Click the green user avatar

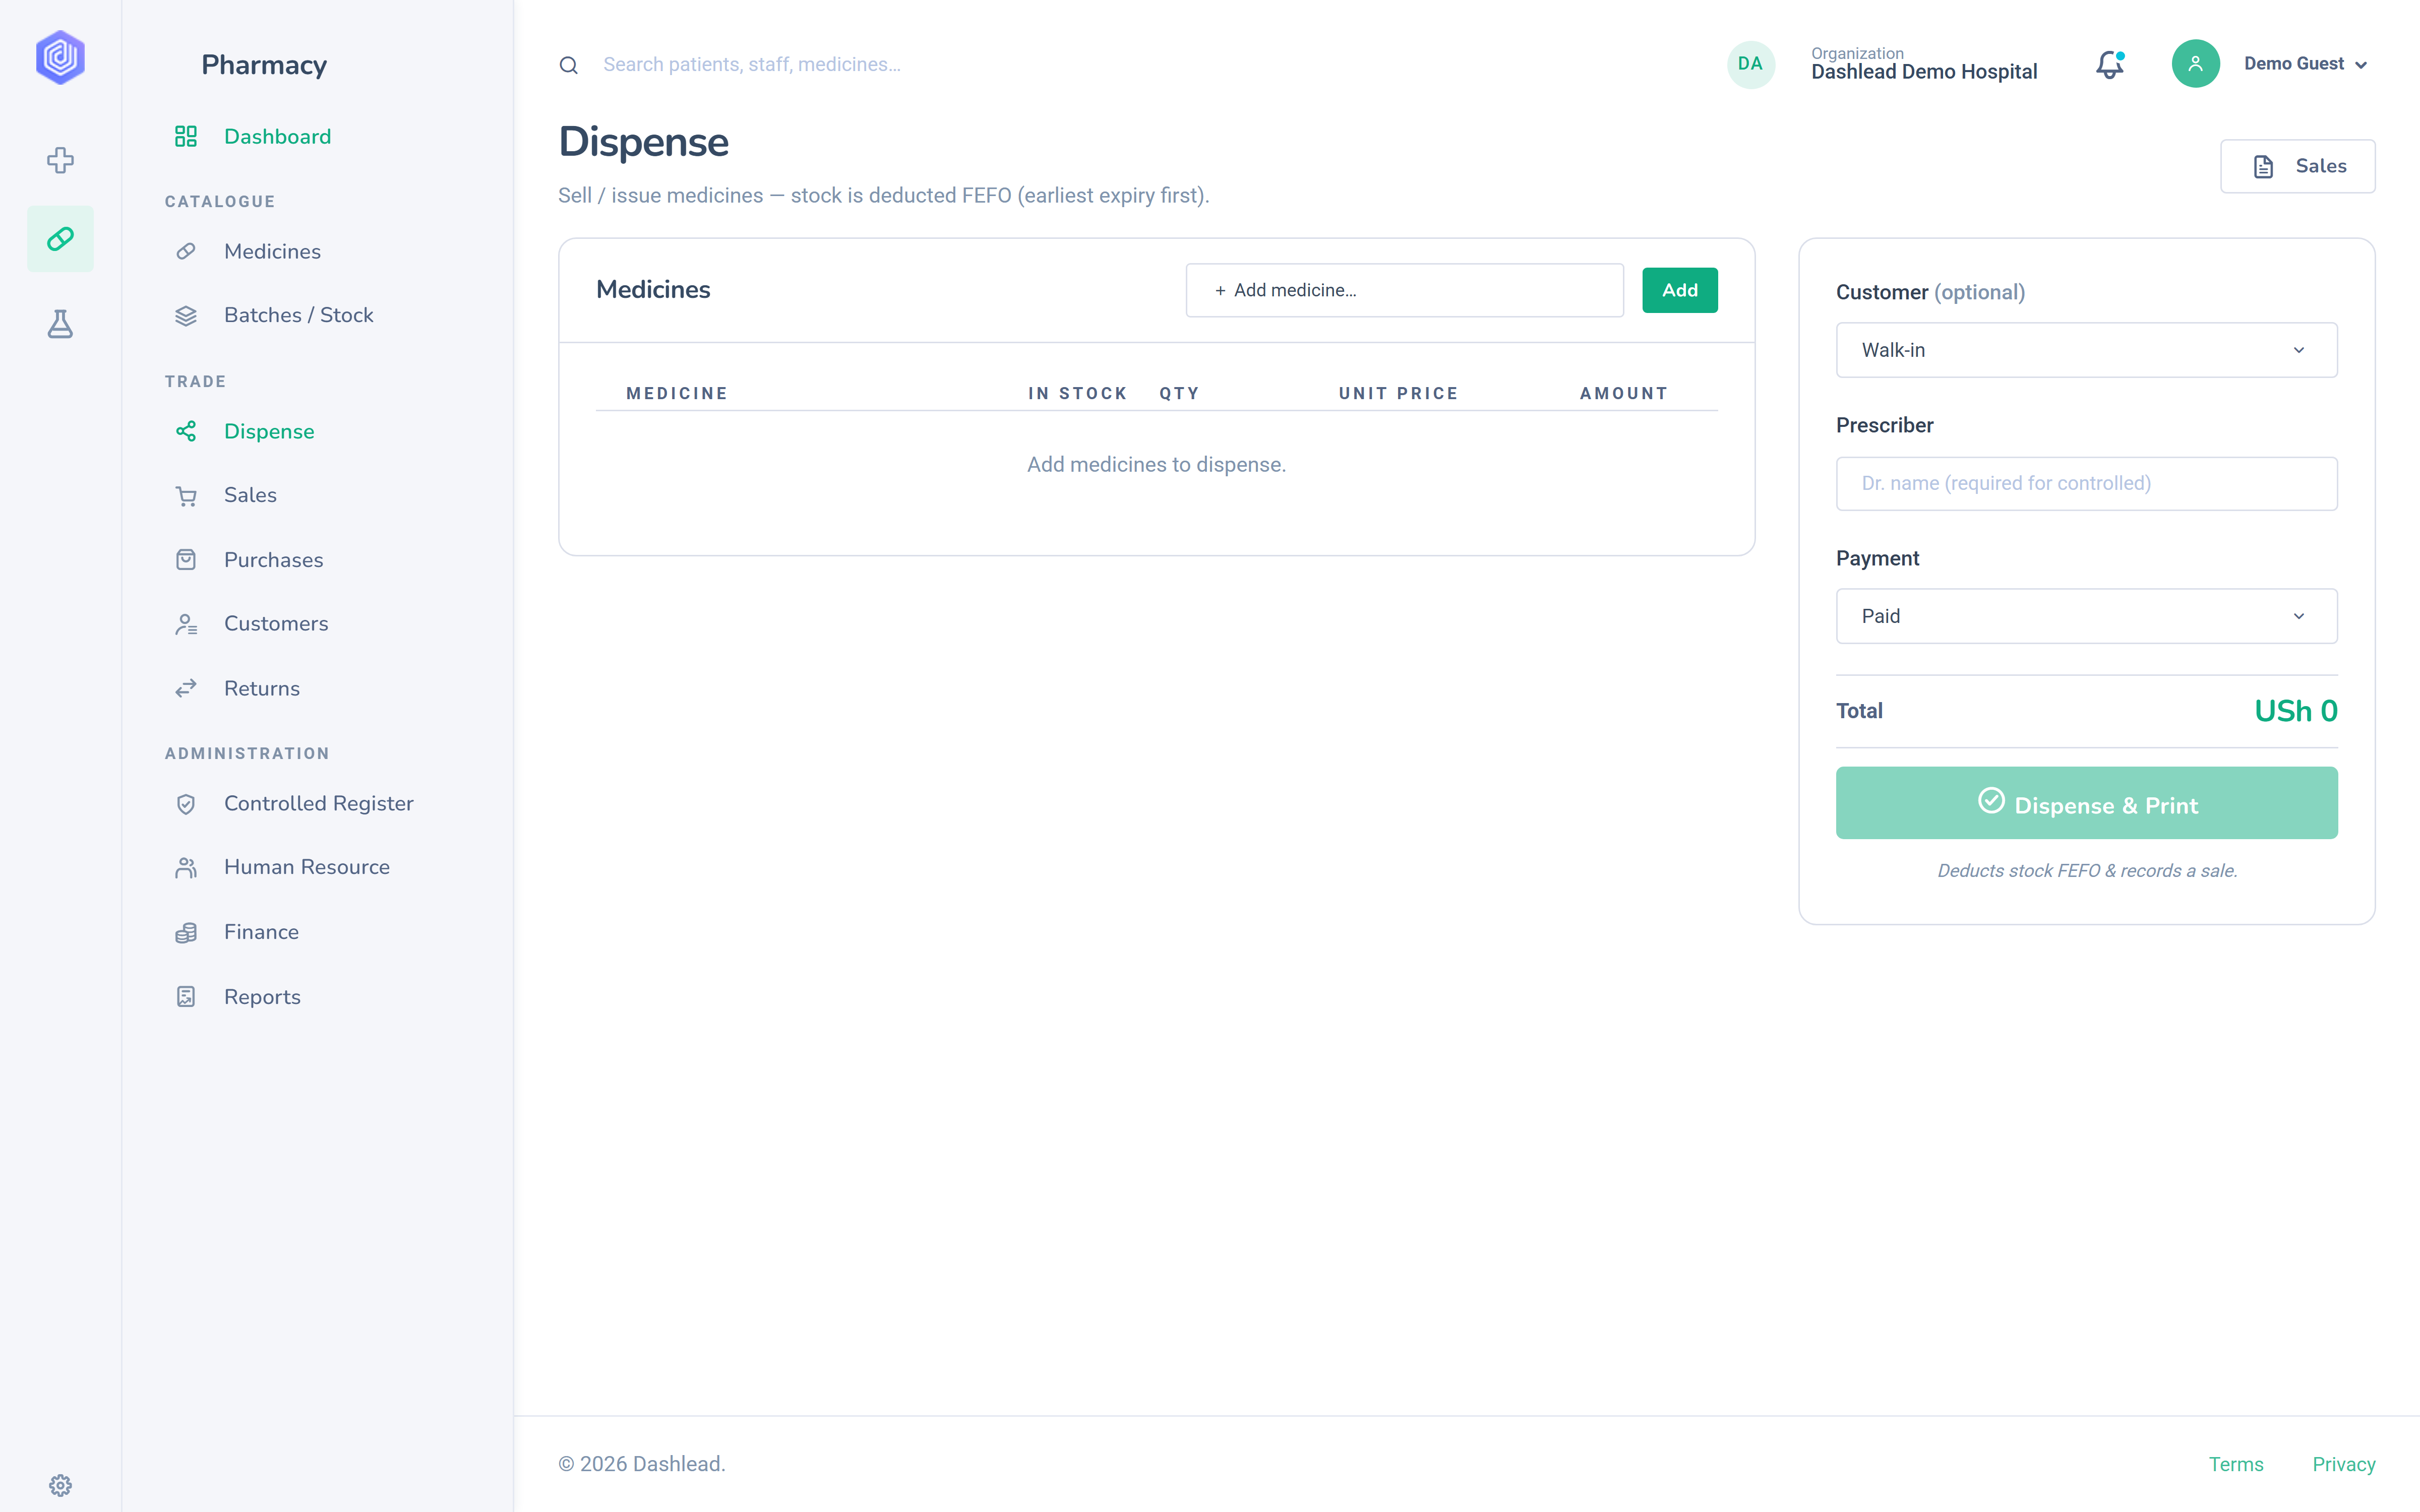coord(2196,64)
